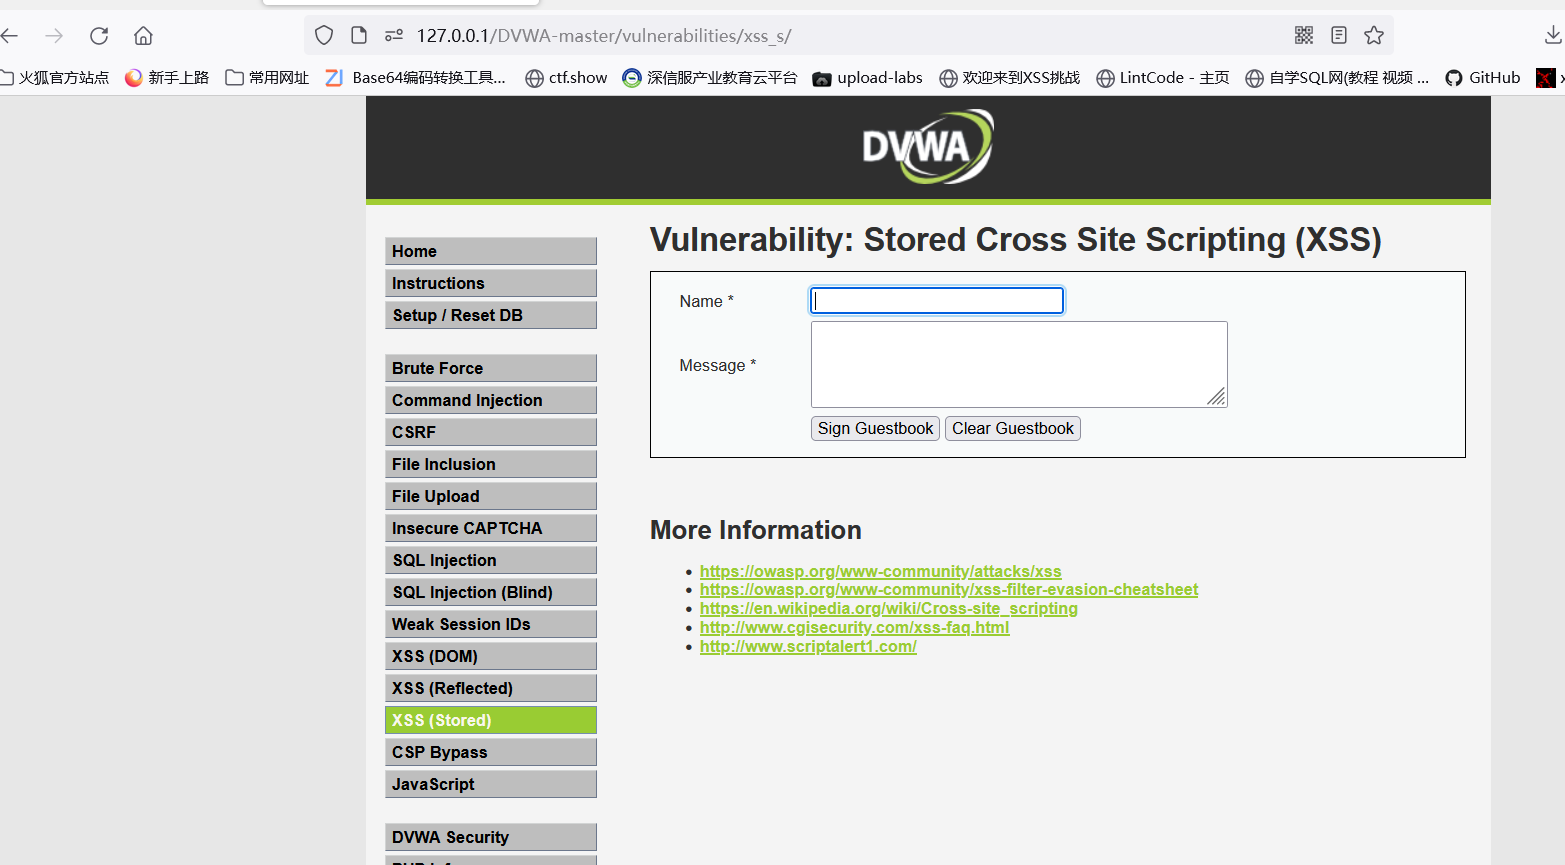
Task: Bookmark this page via the star icon
Action: [x=1373, y=33]
